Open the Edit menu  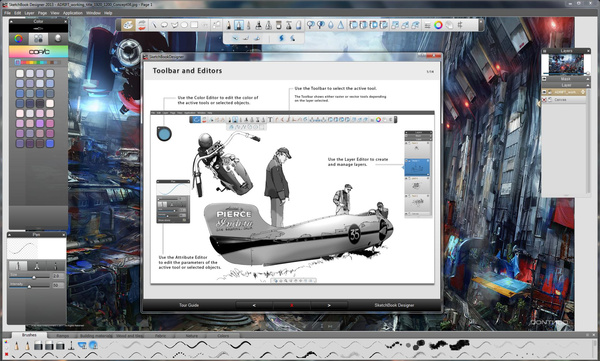tap(18, 13)
